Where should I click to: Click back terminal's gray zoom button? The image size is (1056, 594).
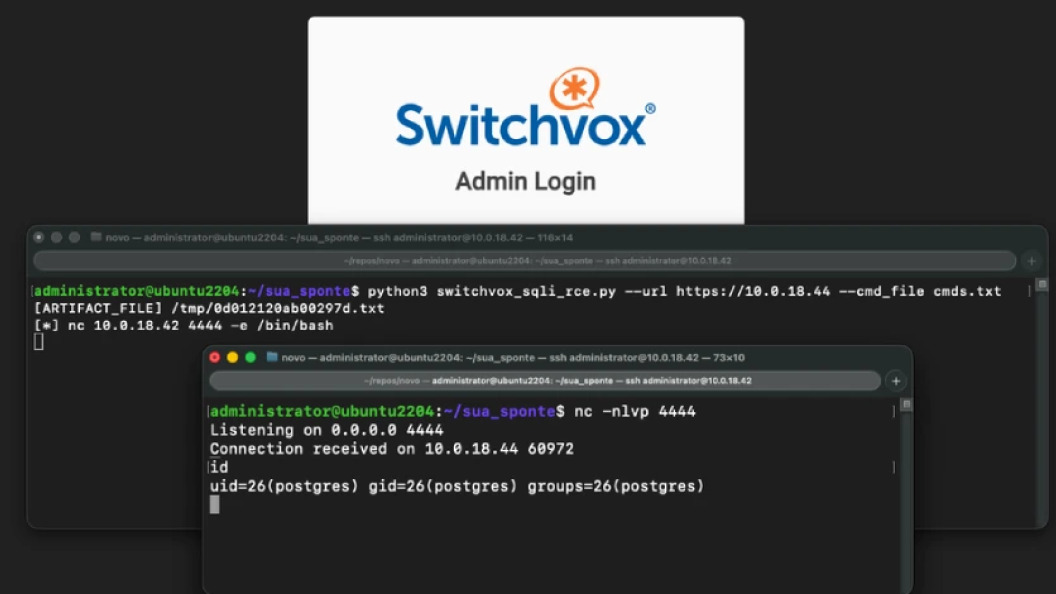[x=75, y=238]
